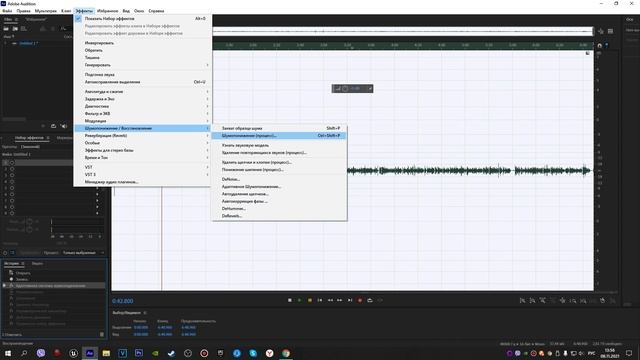Image resolution: width=640 pixels, height=360 pixels.
Task: Open effect list arrow for slot 5
Action: [x=97, y=188]
